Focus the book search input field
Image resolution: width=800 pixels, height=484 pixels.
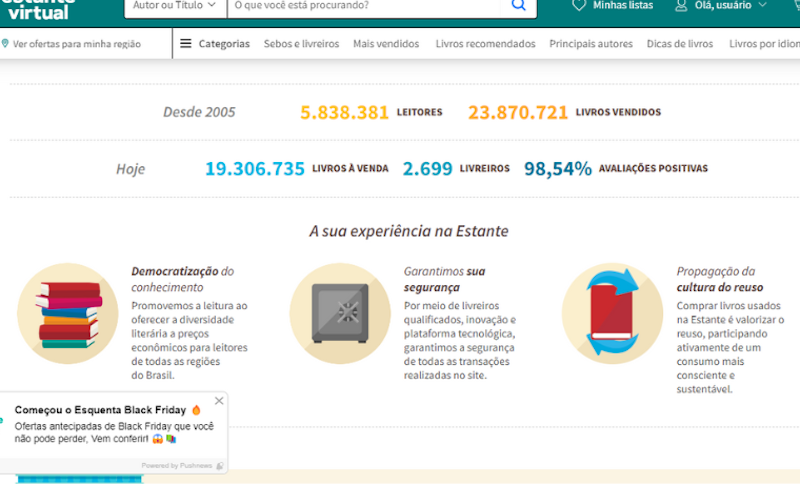click(x=364, y=8)
